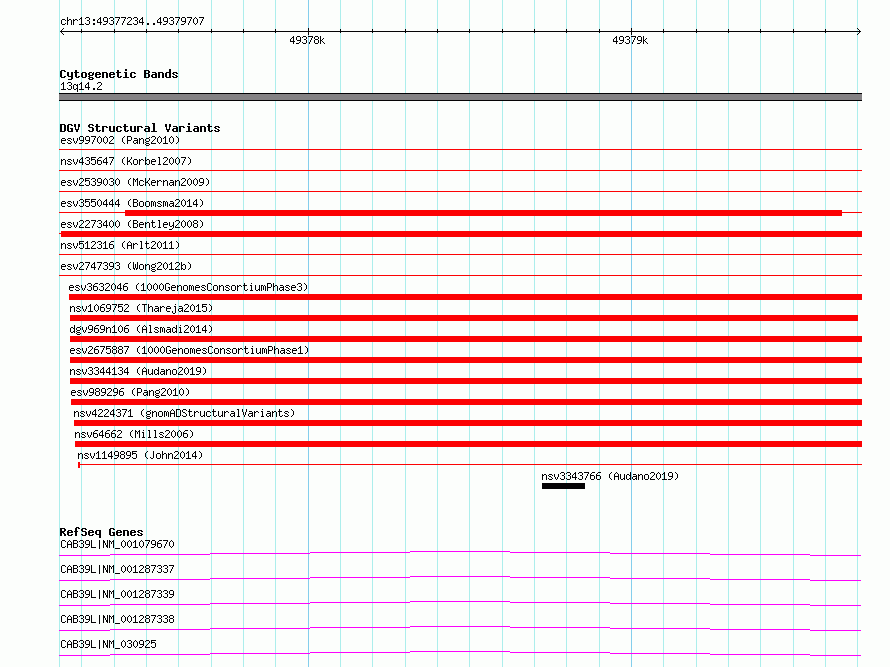Open variant esv989296 (Pang2010)

(x=130, y=392)
